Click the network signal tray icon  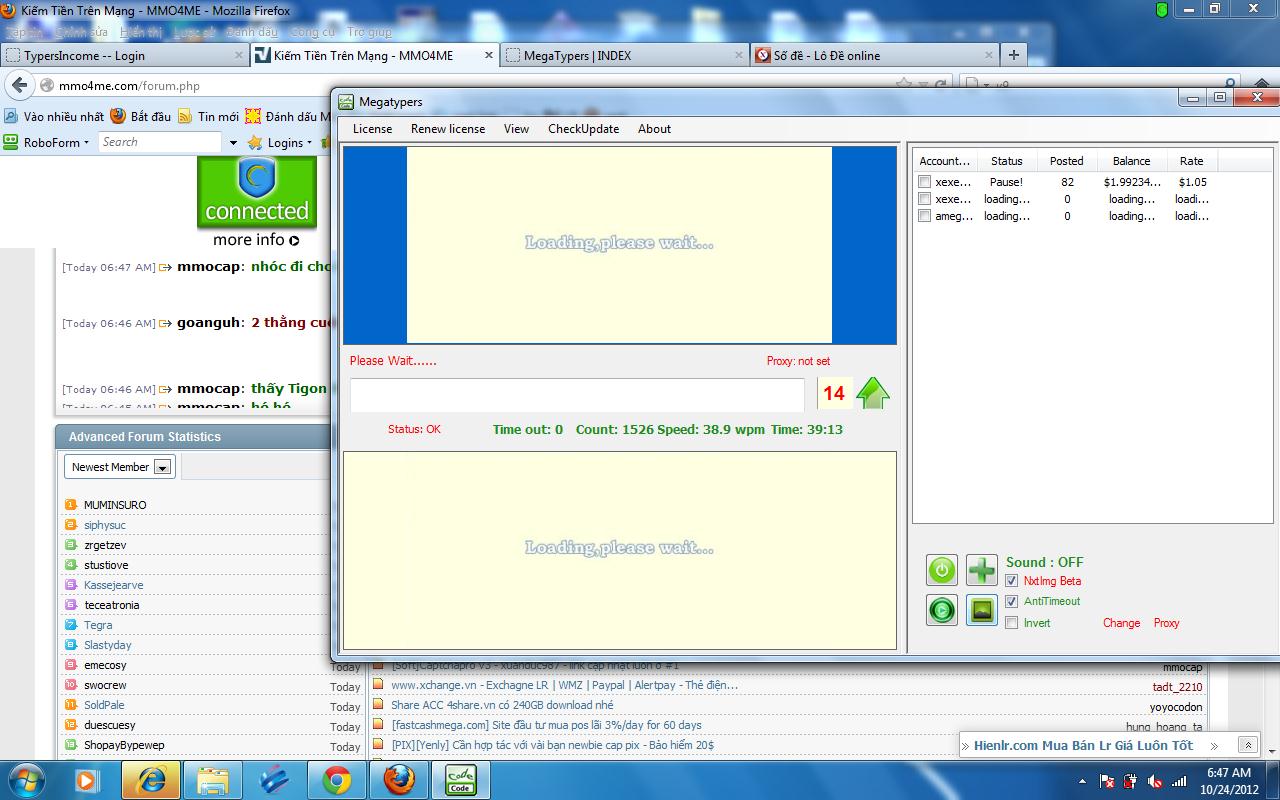1180,781
